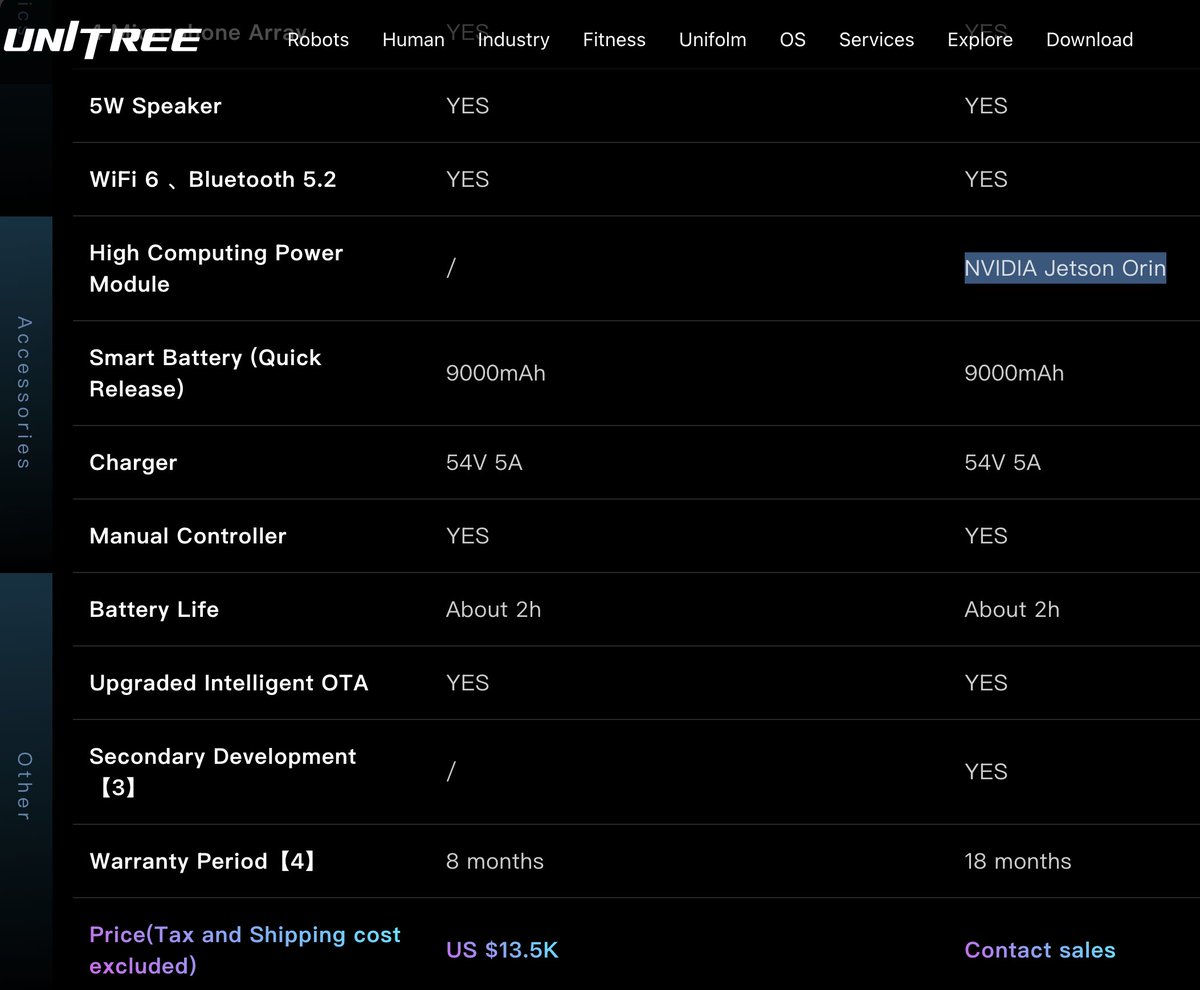Click the Contact sales link
This screenshot has width=1200, height=990.
pos(1040,950)
